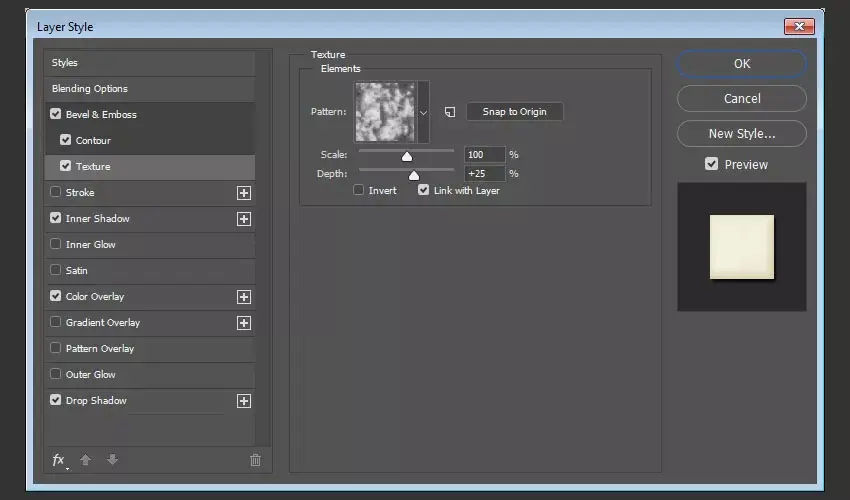This screenshot has width=850, height=500.
Task: Select Bevel & Emboss settings row
Action: coord(150,115)
